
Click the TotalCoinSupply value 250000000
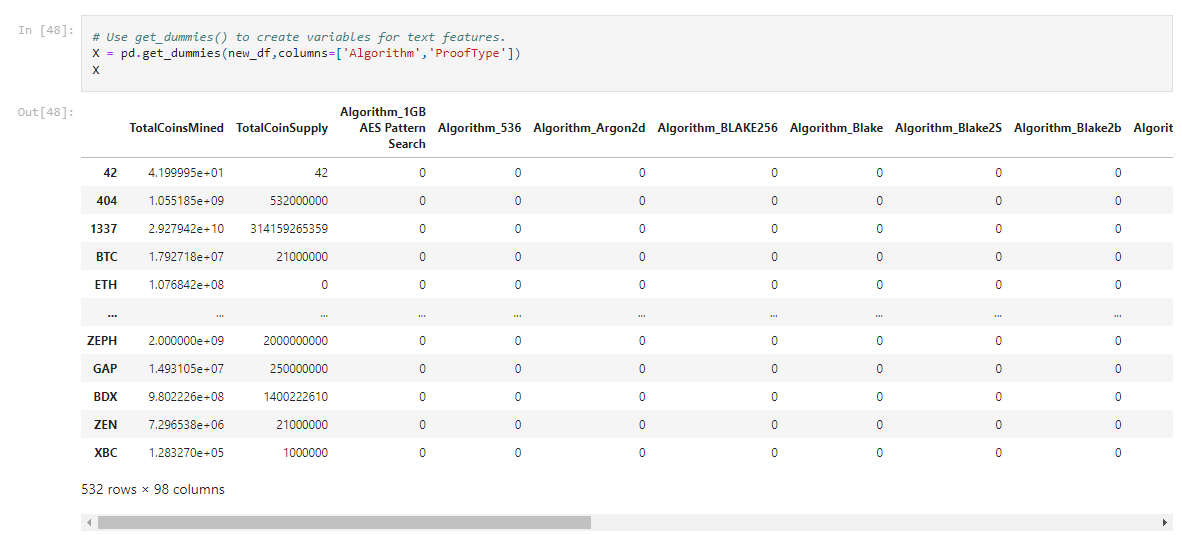(x=299, y=369)
